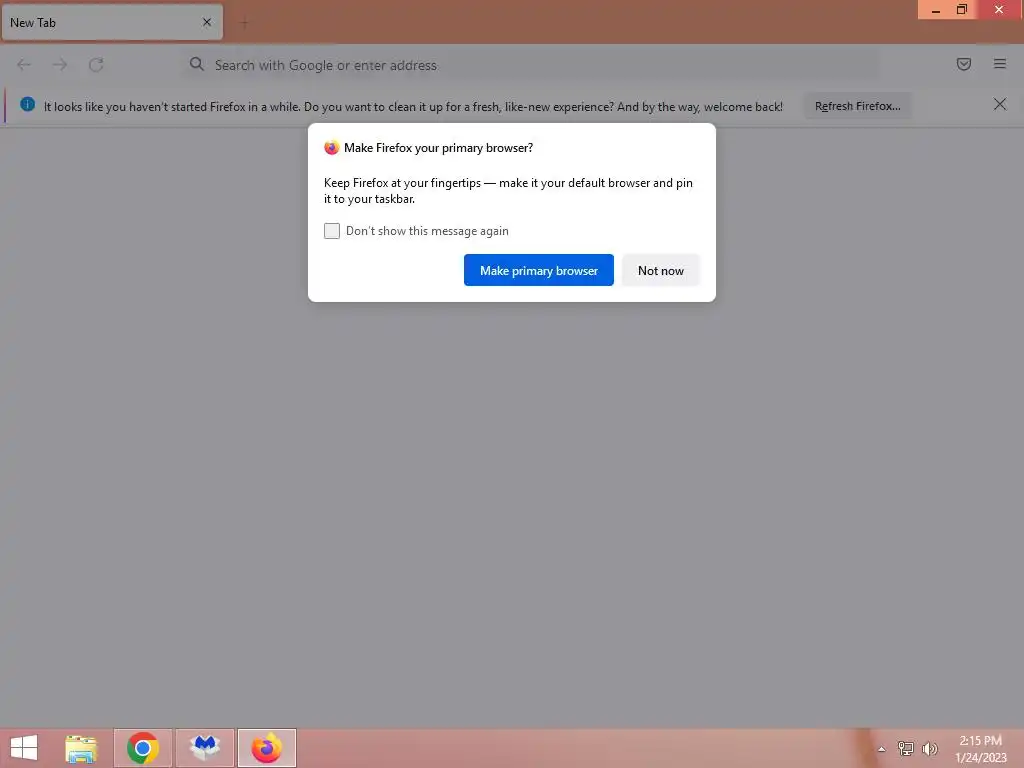
Task: Open File Explorer from the taskbar
Action: [x=81, y=748]
